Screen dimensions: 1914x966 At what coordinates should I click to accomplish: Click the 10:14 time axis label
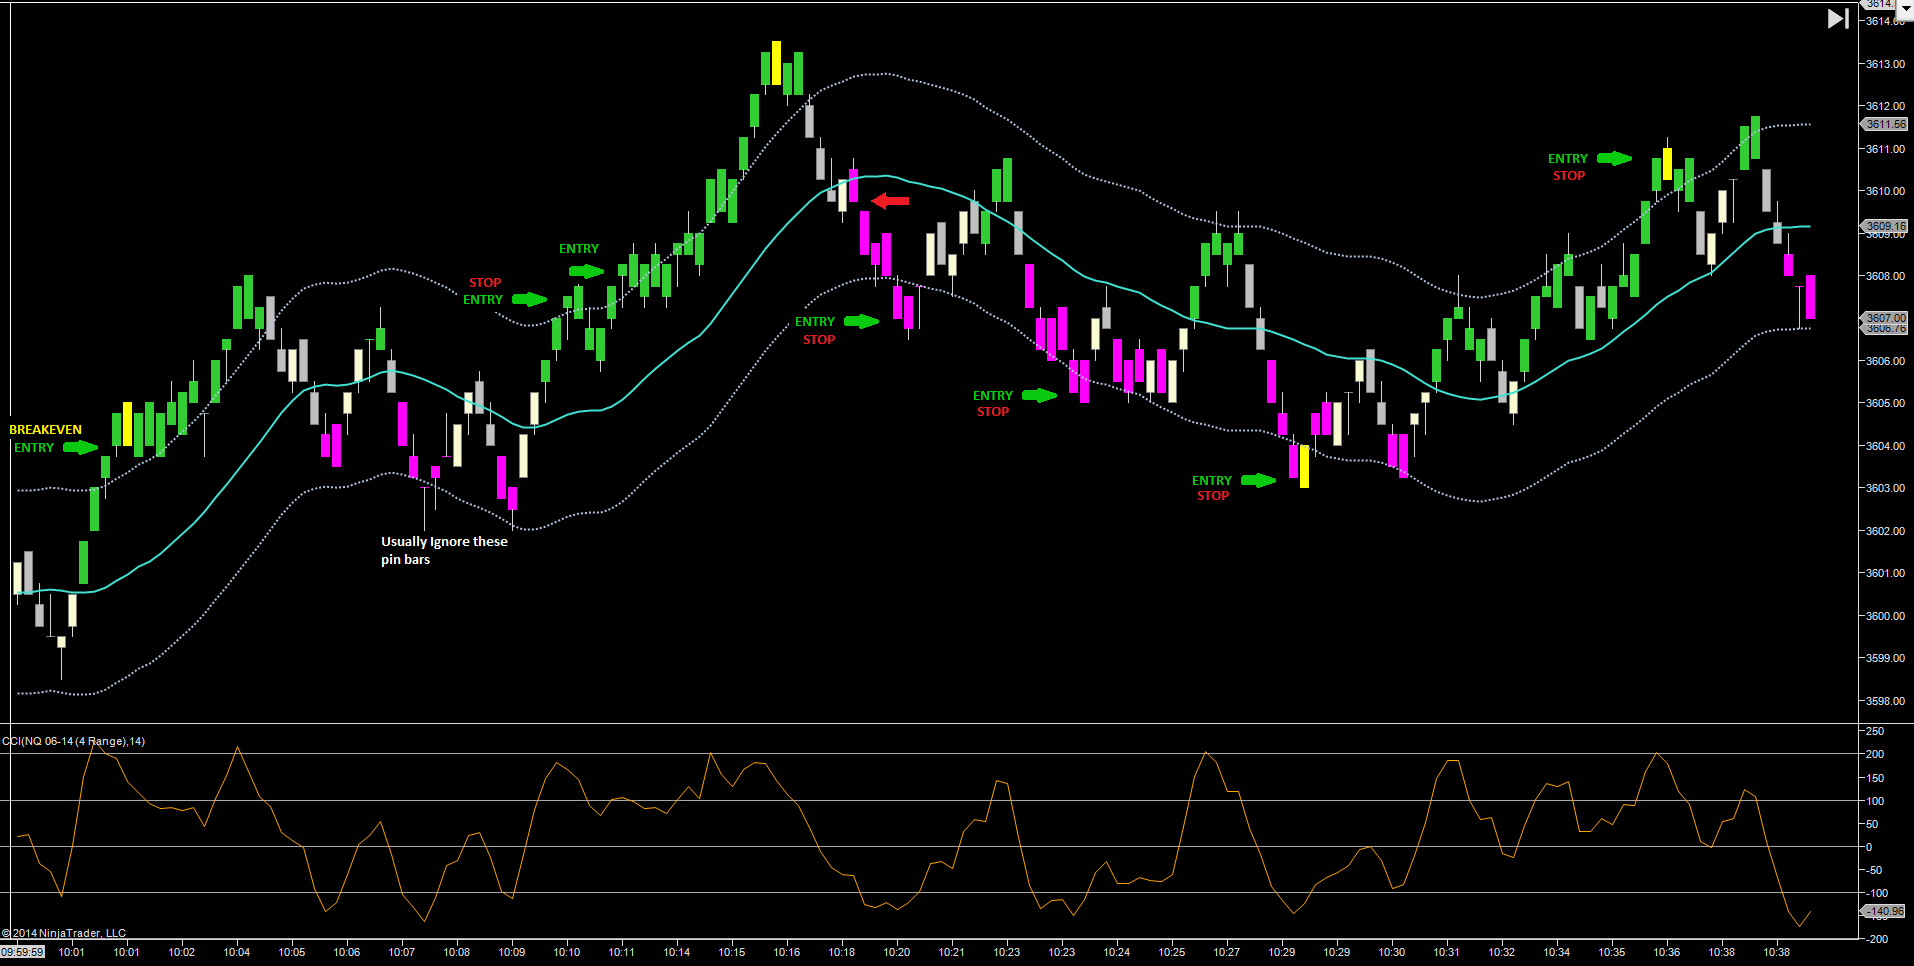(x=677, y=952)
